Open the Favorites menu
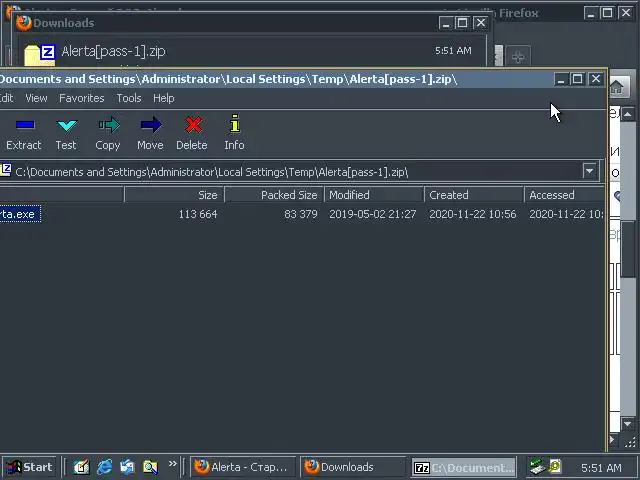Viewport: 640px width, 480px height. tap(82, 98)
